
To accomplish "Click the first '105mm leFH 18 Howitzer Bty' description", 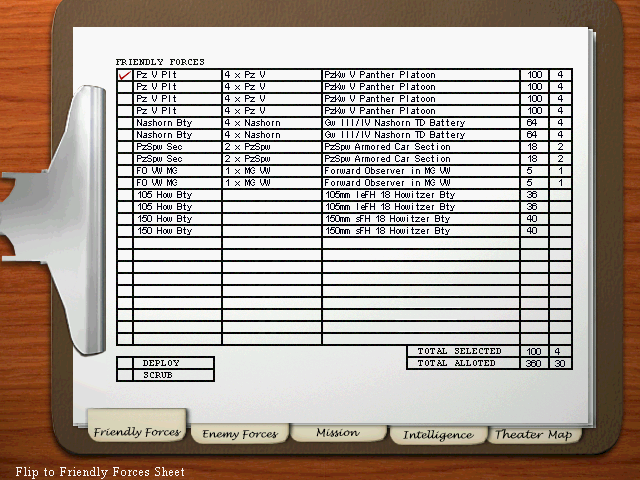I will pos(390,195).
